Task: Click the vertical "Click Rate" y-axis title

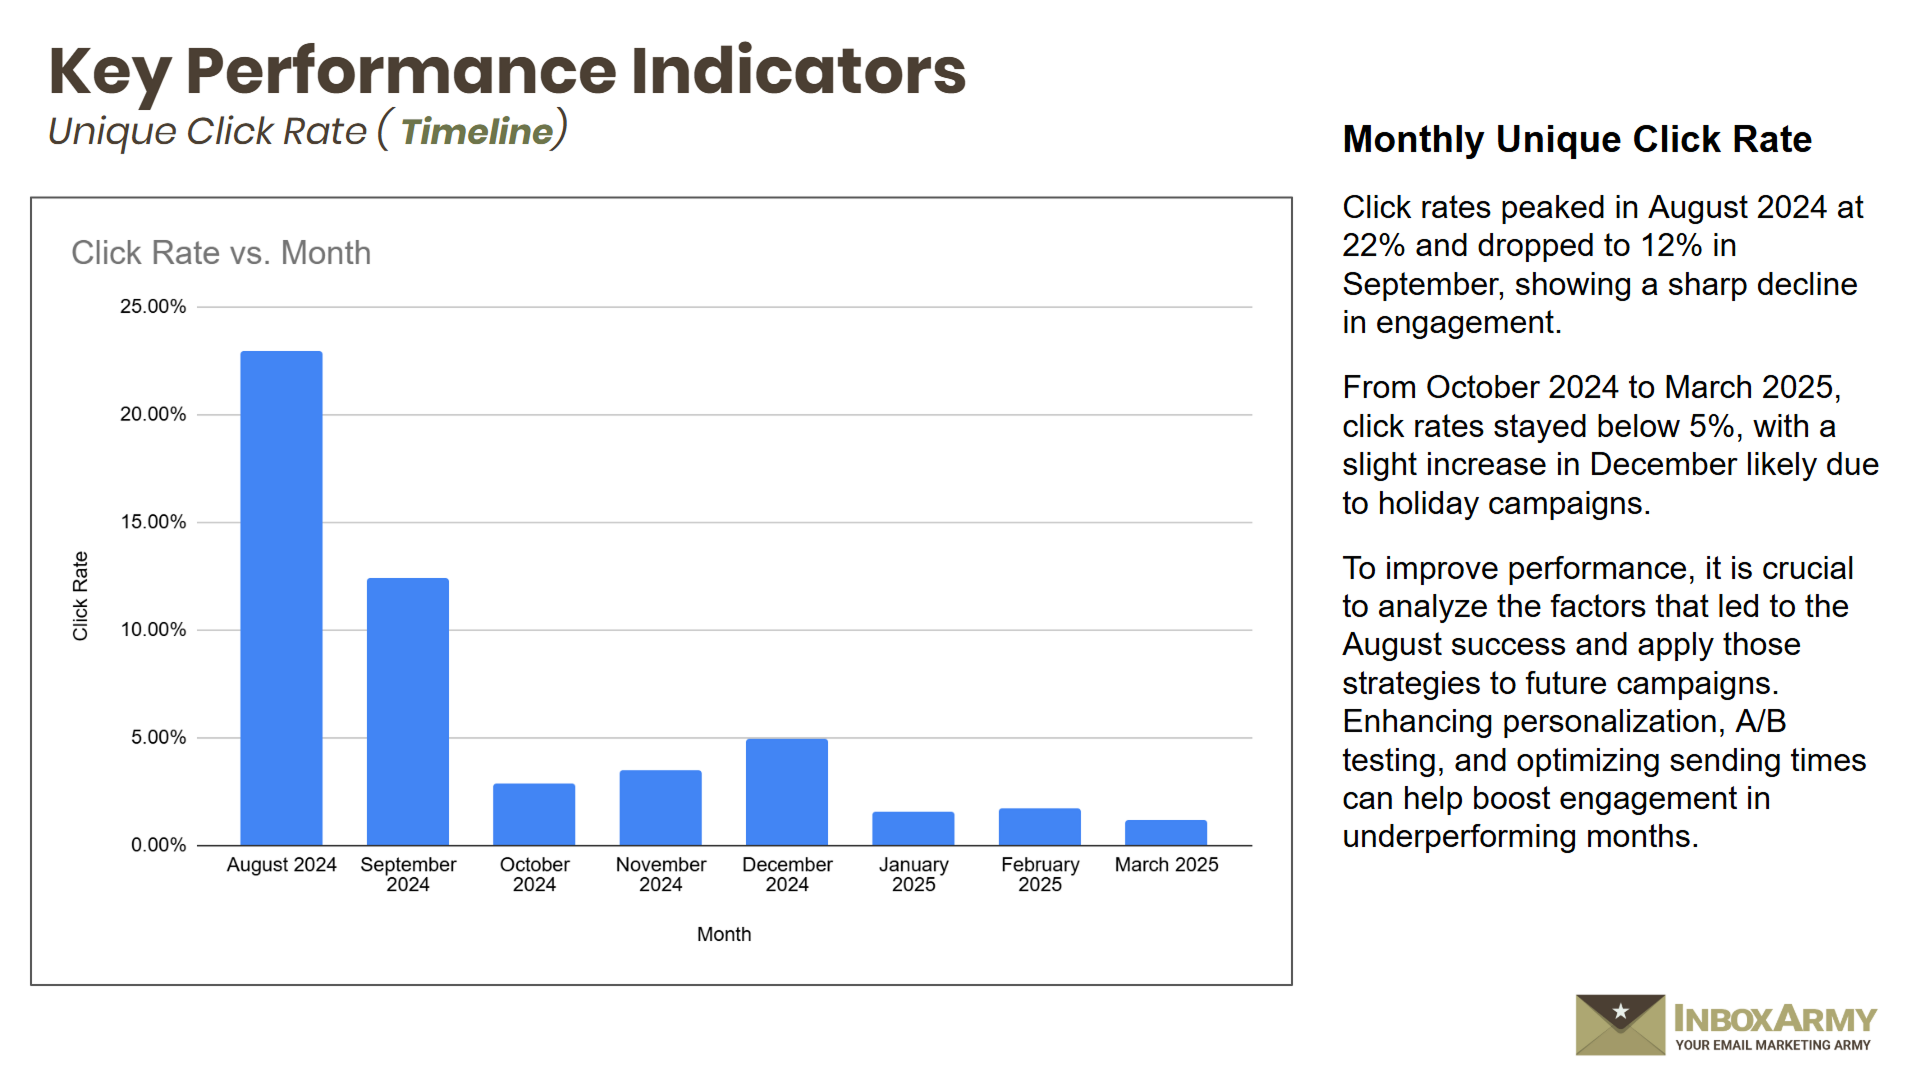Action: coord(81,596)
